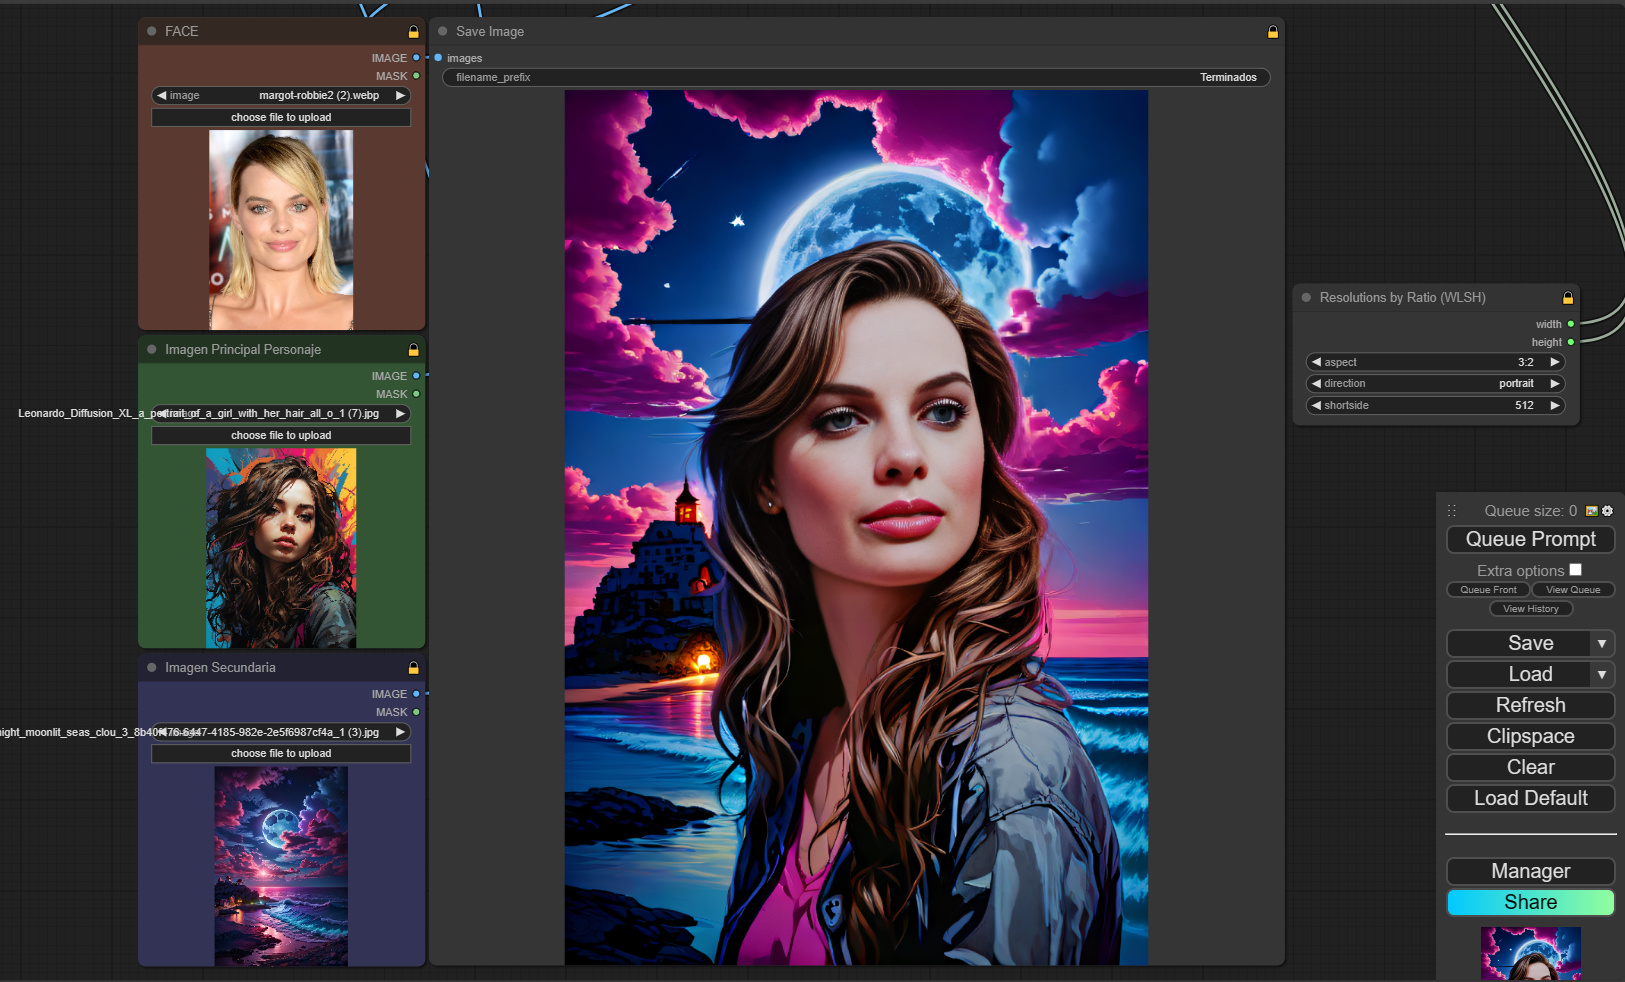Click choose file to upload in Imagen Secundaria

tap(281, 754)
